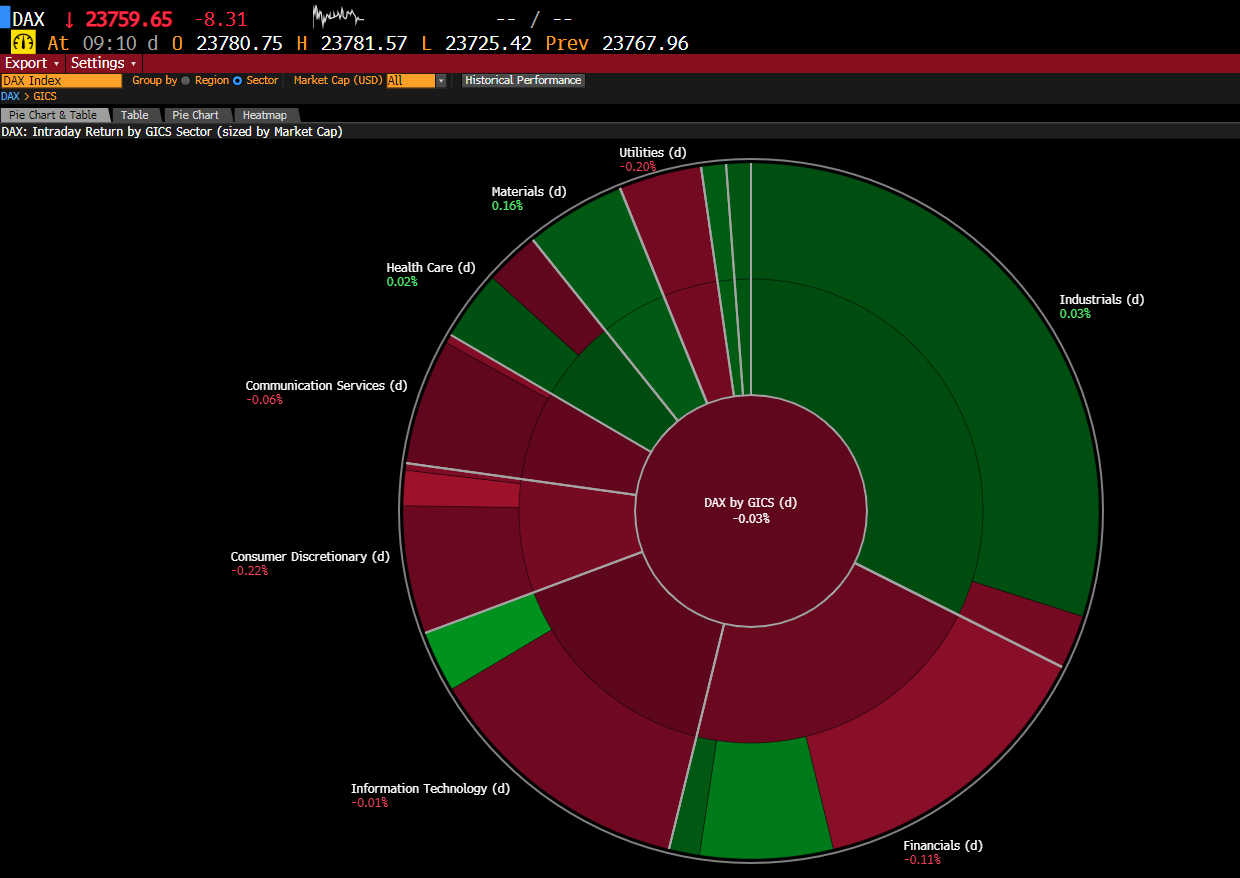Click the high price 23781.57
This screenshot has height=878, width=1240.
point(364,43)
